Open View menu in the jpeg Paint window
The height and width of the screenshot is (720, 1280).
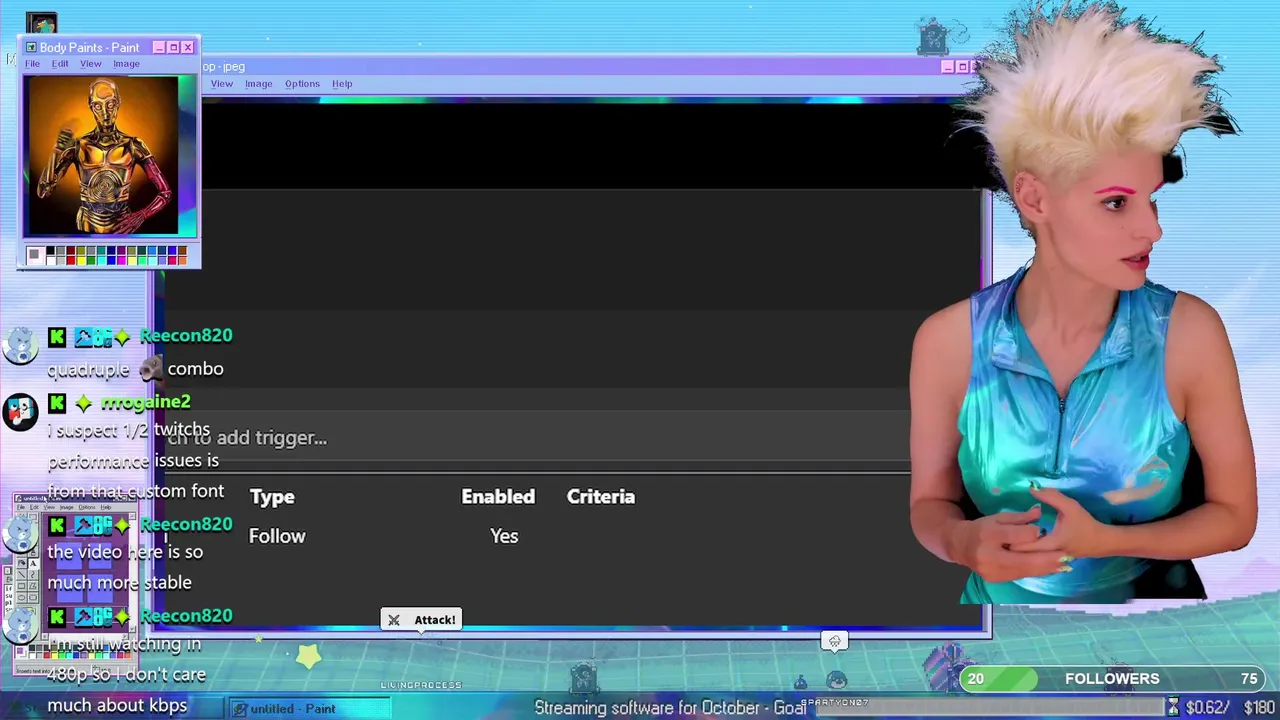[221, 84]
